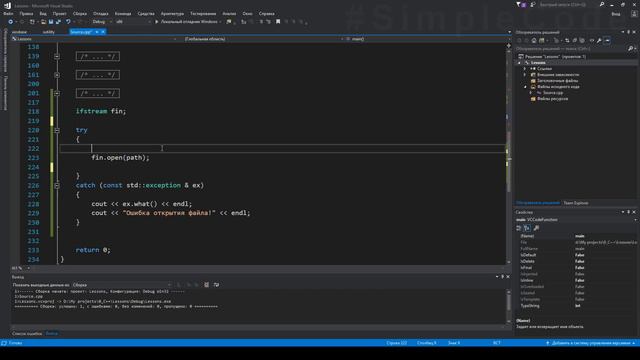
Task: Click the Property Pages wrench icon in Properties panel
Action: point(536,228)
